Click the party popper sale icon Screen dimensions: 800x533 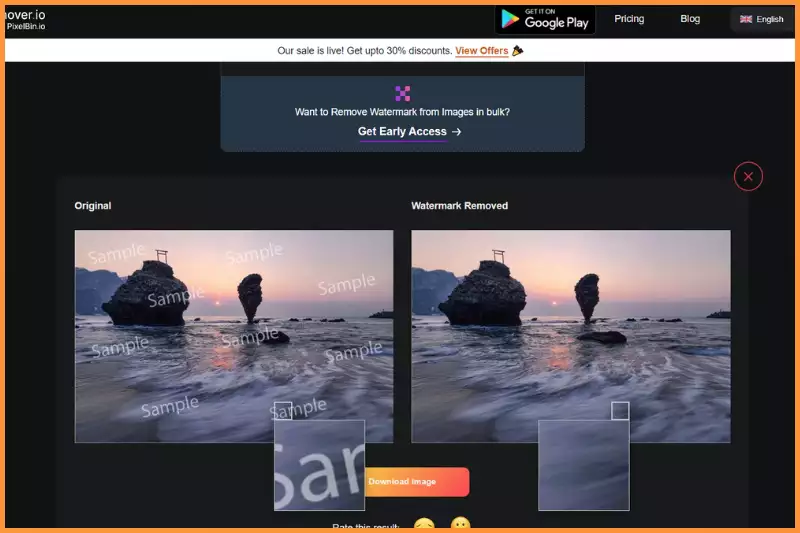518,50
